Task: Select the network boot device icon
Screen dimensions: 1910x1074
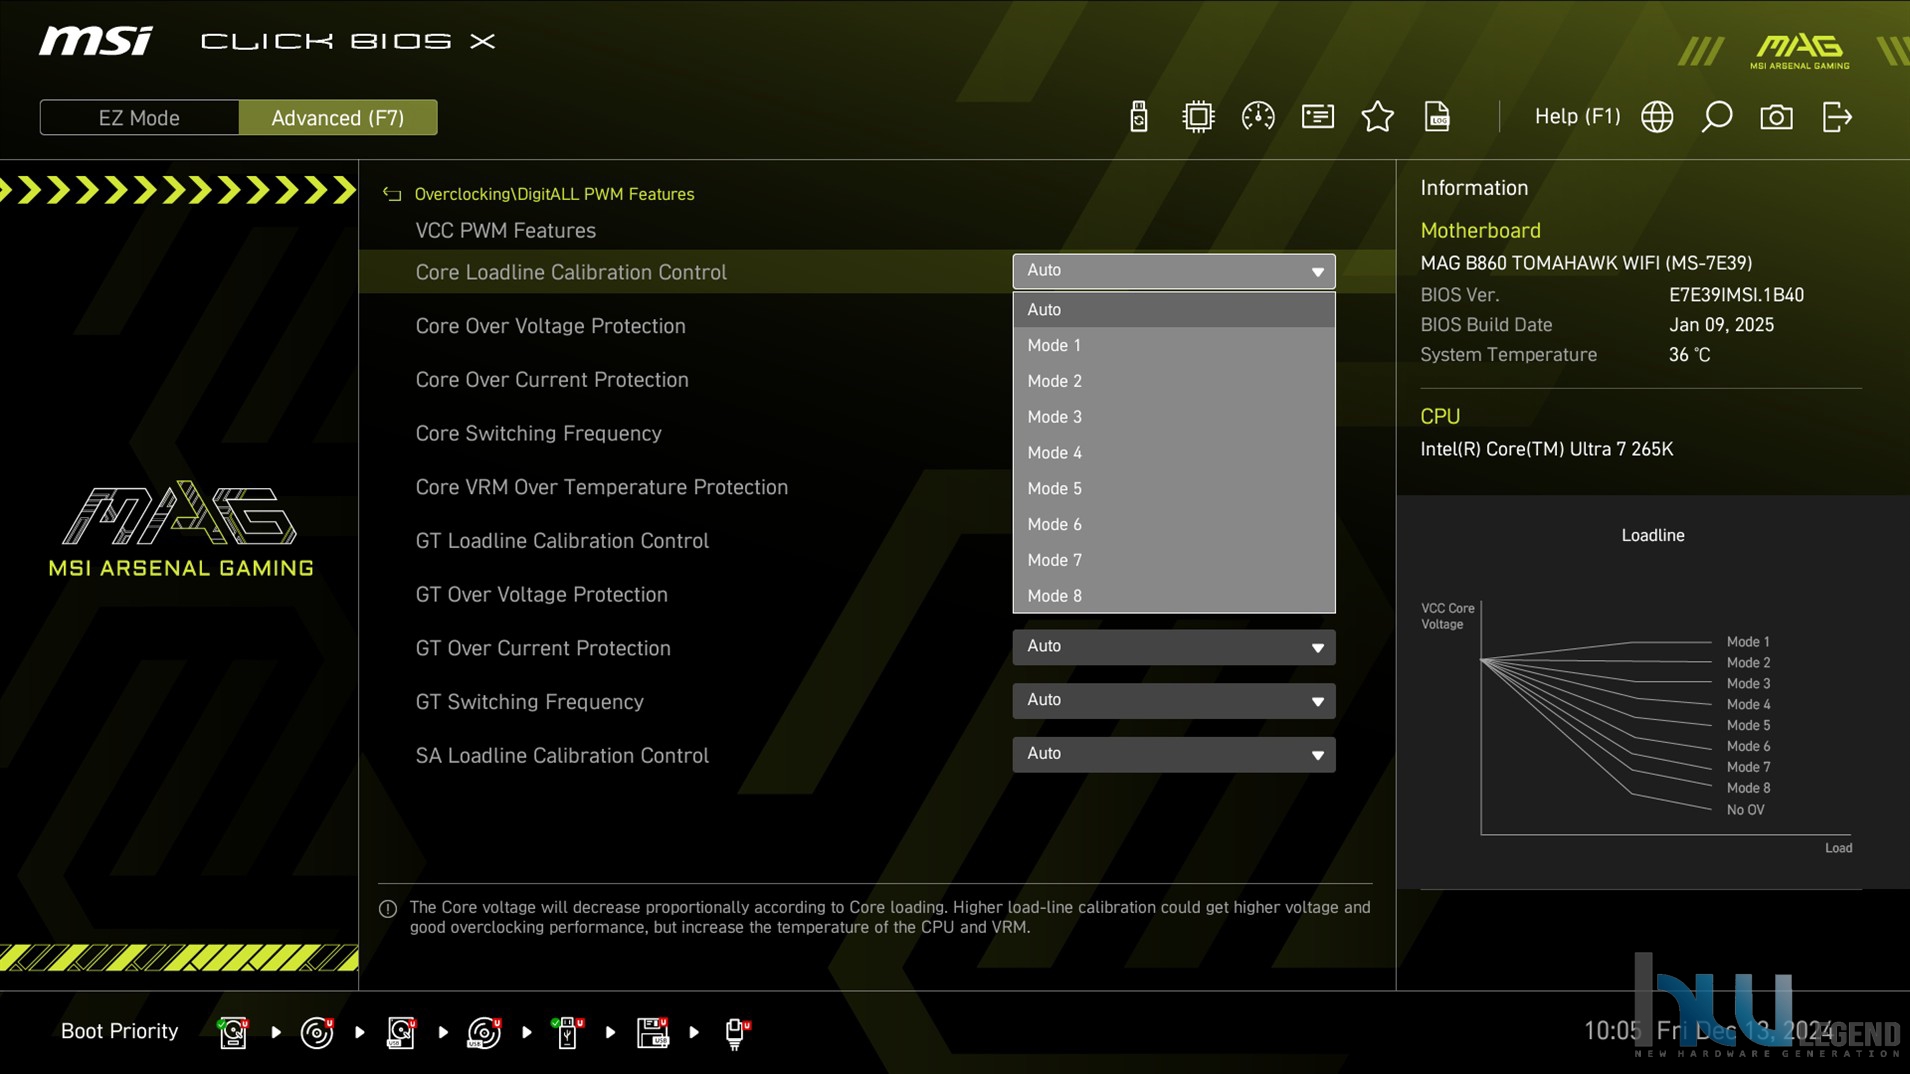Action: click(x=736, y=1032)
